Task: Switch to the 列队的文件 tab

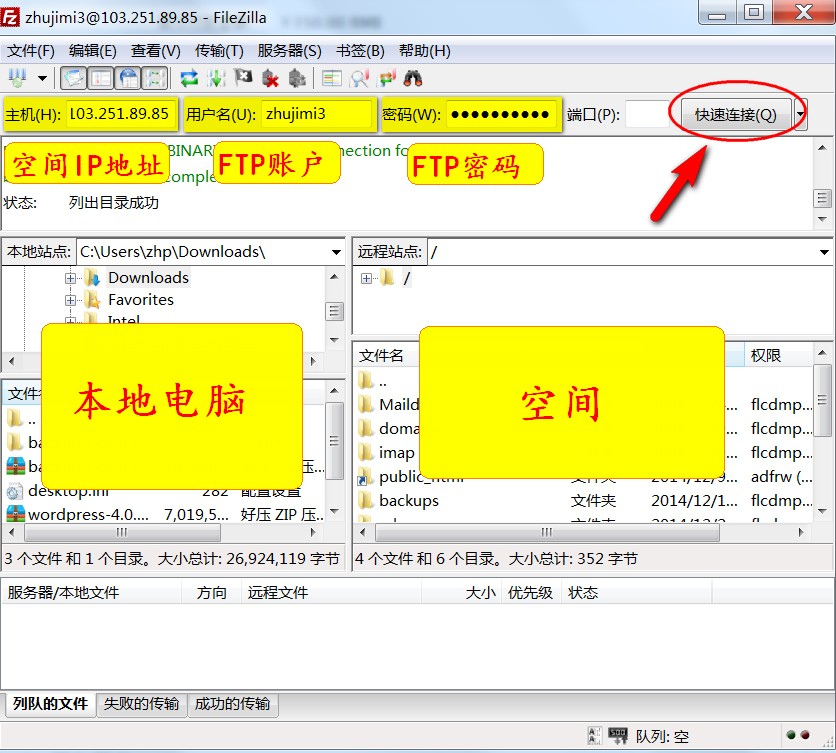Action: pos(51,704)
